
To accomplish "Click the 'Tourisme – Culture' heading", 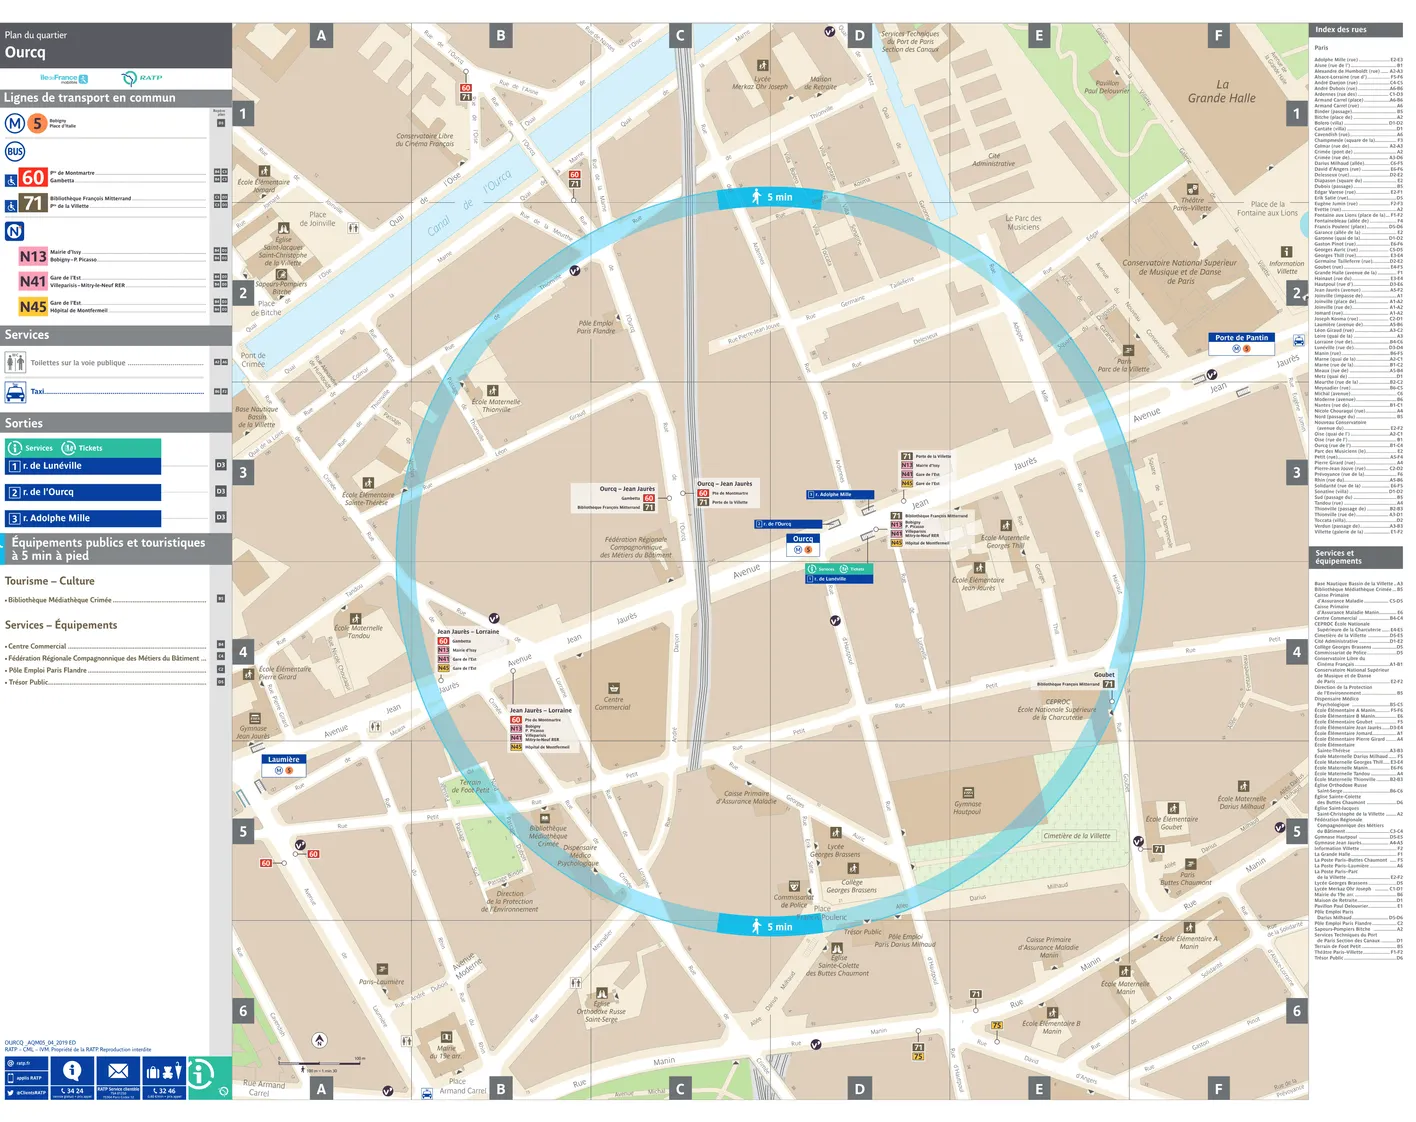I will (x=50, y=581).
